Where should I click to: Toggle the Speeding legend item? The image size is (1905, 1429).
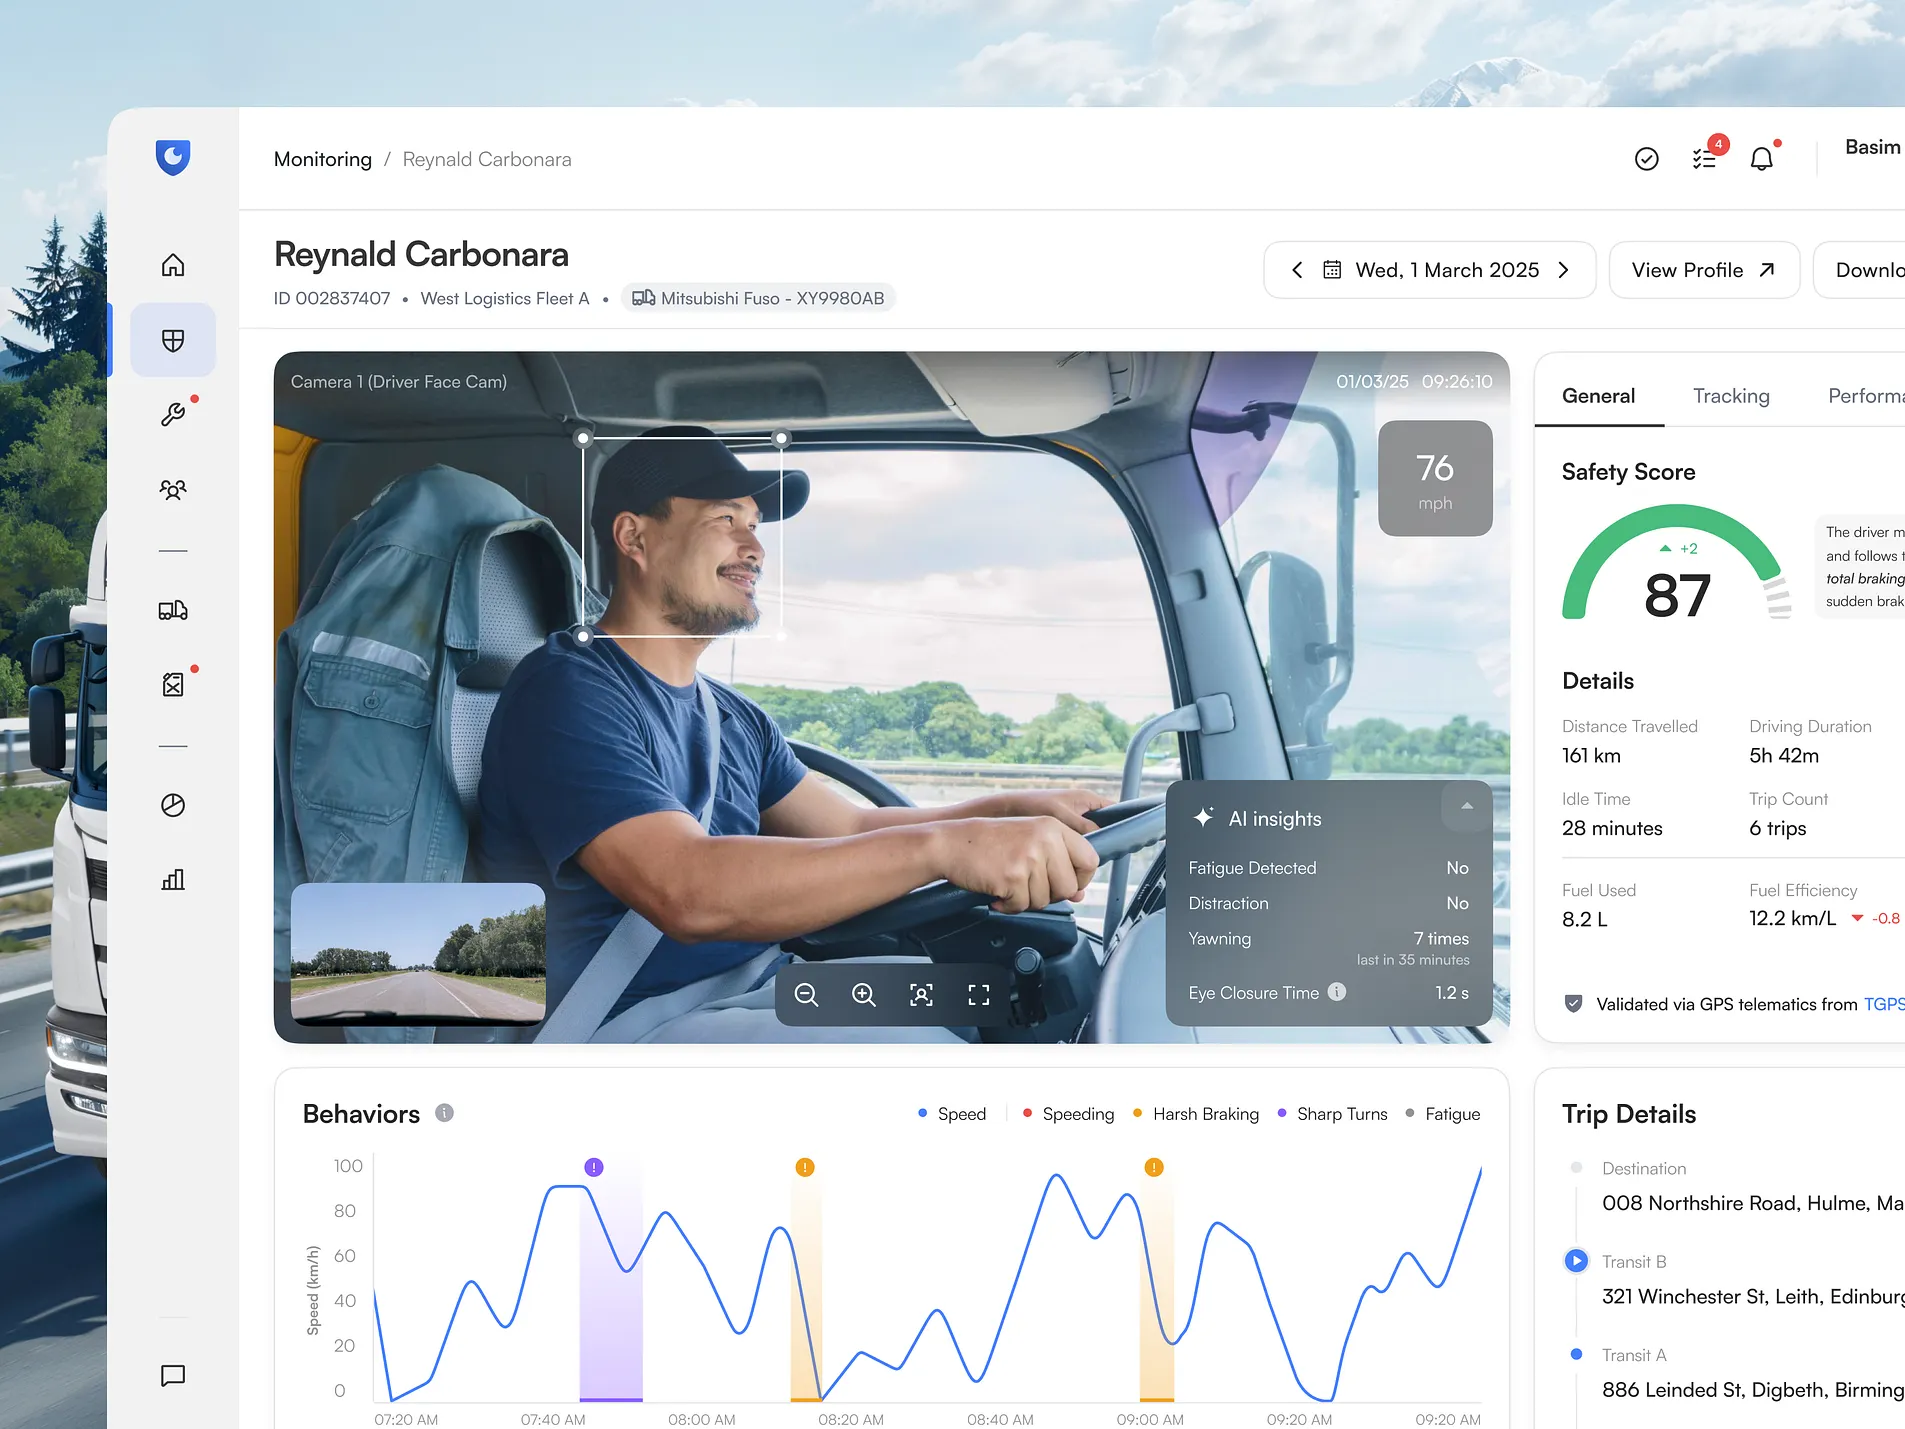(x=1068, y=1114)
